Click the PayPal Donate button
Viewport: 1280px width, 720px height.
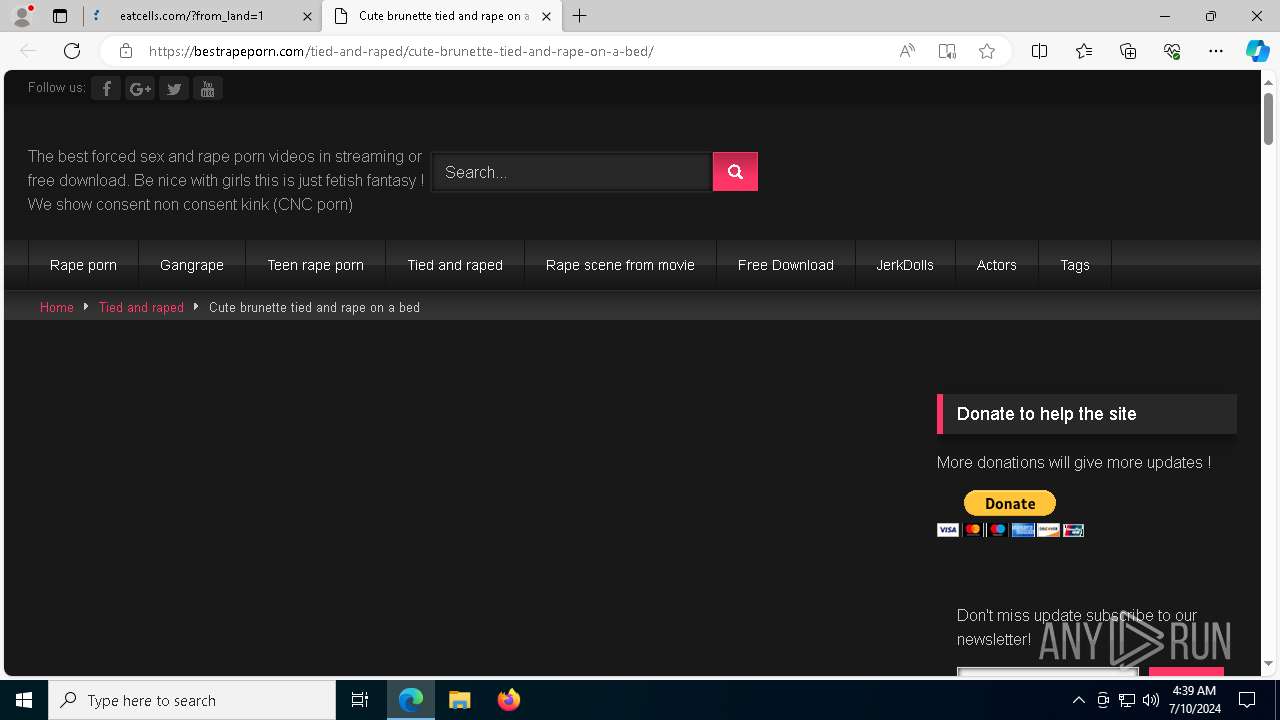pyautogui.click(x=1010, y=504)
